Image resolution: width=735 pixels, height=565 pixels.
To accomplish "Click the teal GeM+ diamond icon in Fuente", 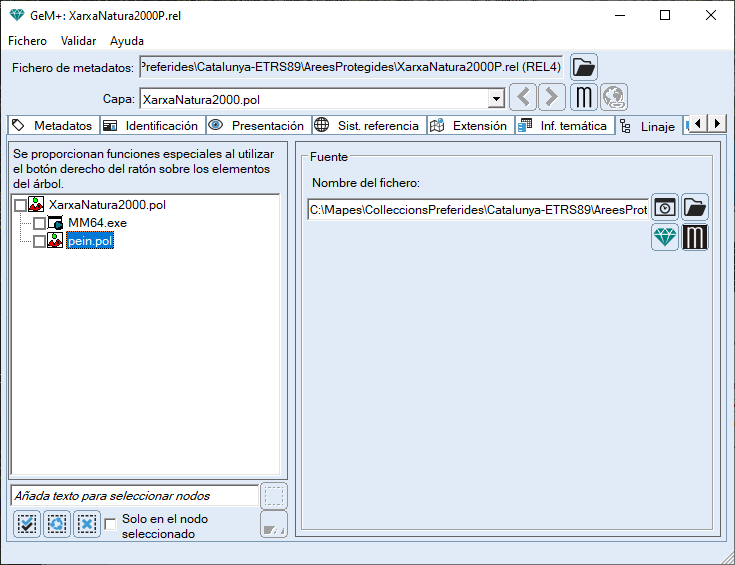I will 665,237.
